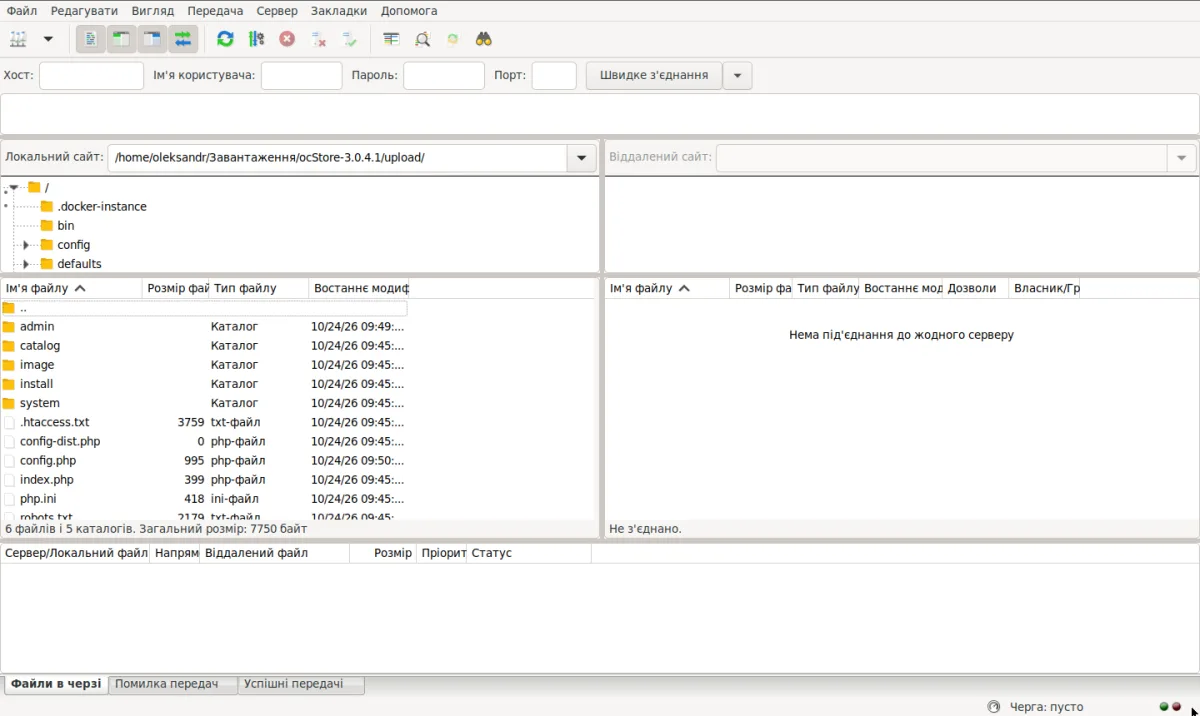Focus the Порт input field
Screen dimensions: 1200x716
click(x=554, y=75)
